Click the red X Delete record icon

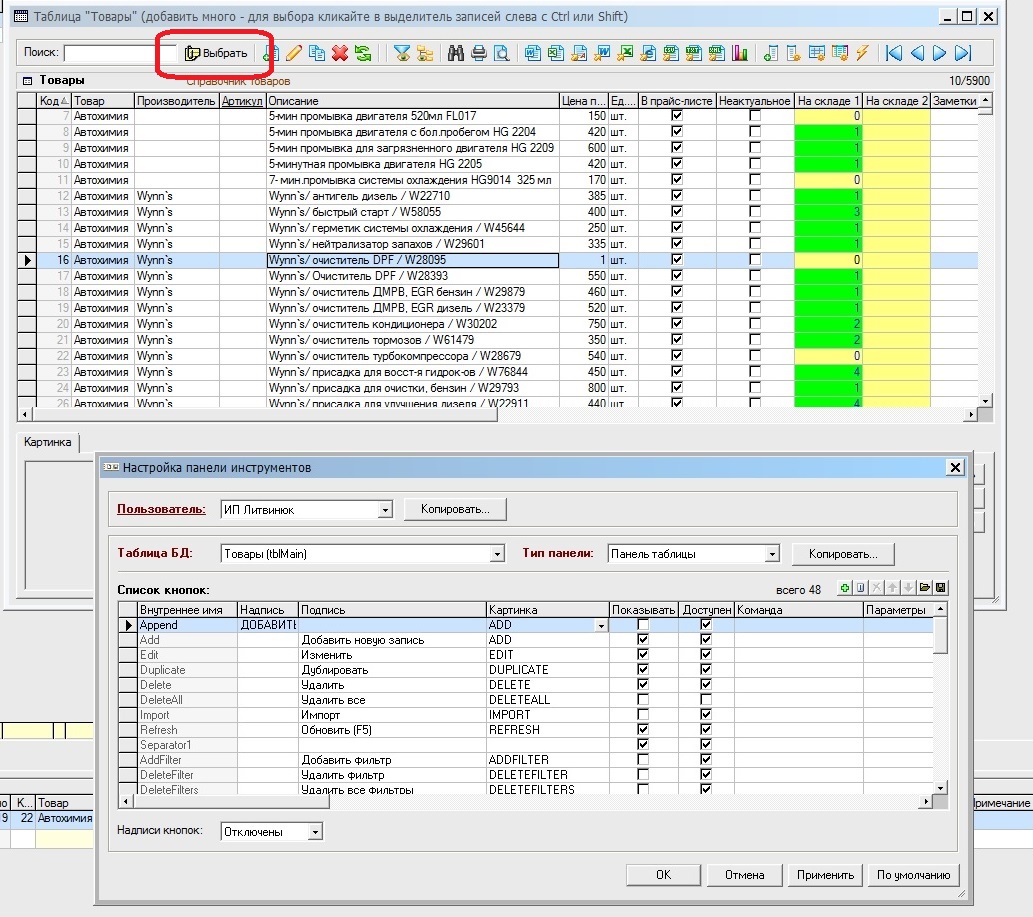(x=340, y=53)
